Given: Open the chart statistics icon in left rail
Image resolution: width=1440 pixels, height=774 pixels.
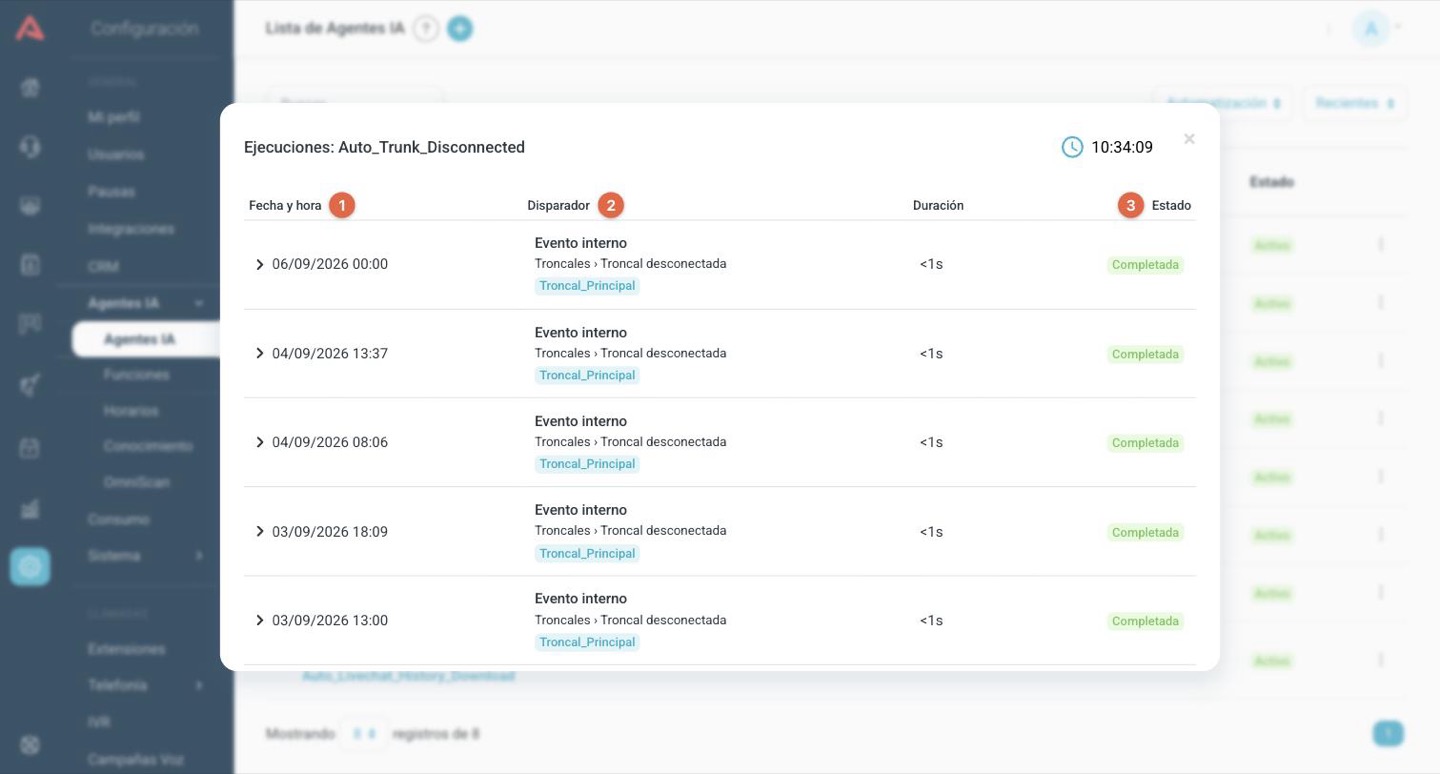Looking at the screenshot, I should [30, 509].
